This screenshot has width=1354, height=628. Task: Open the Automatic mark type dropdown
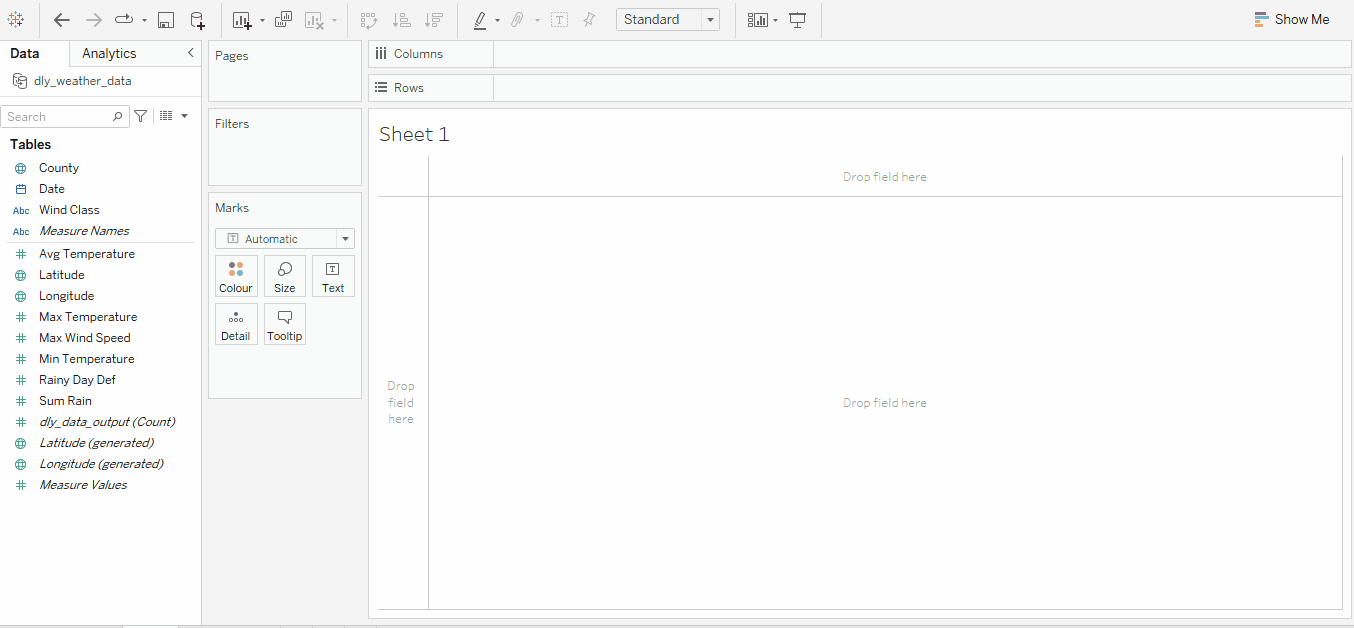tap(344, 238)
